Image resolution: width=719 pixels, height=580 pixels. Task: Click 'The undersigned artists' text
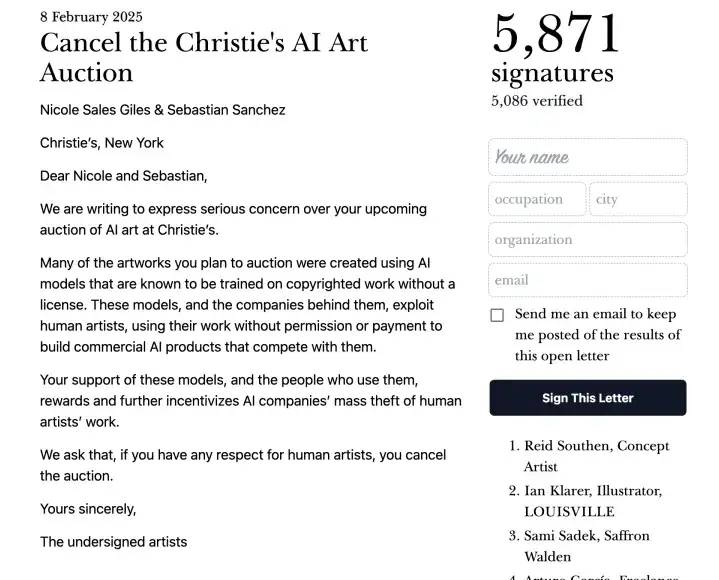point(114,542)
